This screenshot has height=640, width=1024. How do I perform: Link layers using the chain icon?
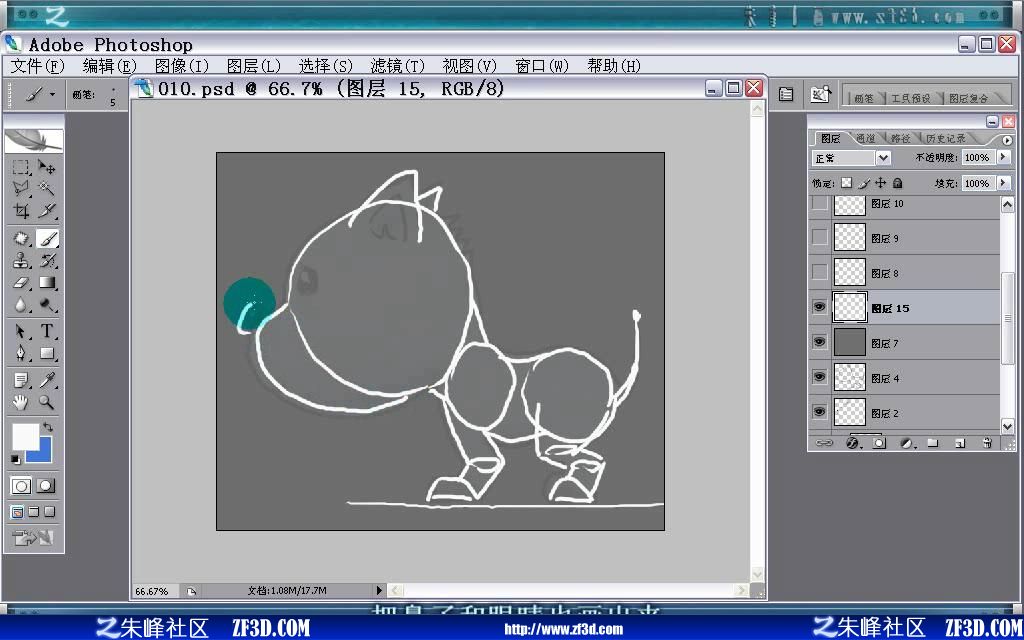[x=825, y=443]
